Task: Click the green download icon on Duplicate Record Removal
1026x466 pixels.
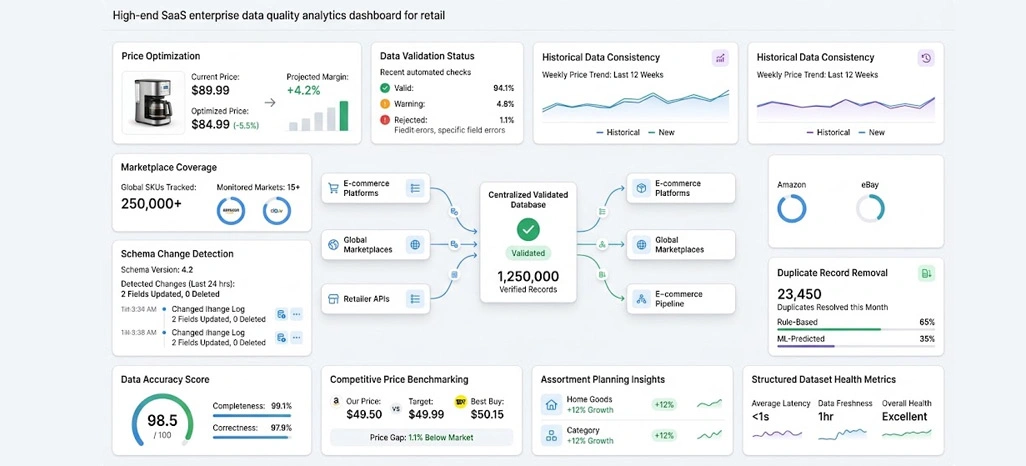Action: pos(926,273)
